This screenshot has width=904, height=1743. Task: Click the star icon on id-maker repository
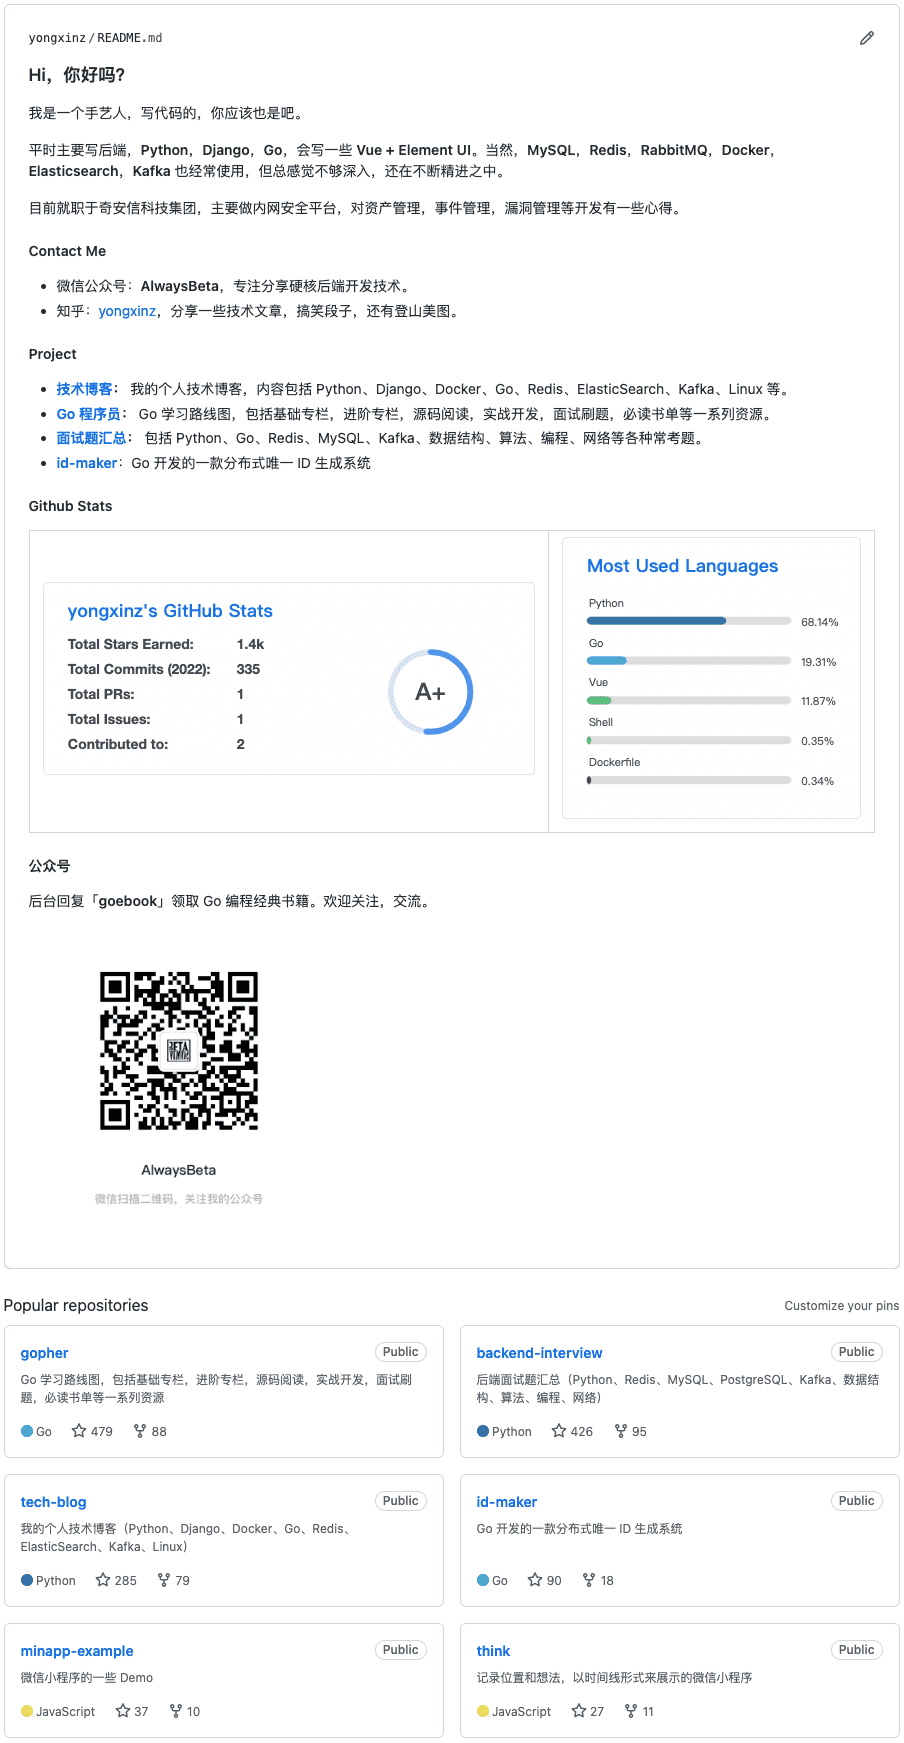coord(535,1580)
